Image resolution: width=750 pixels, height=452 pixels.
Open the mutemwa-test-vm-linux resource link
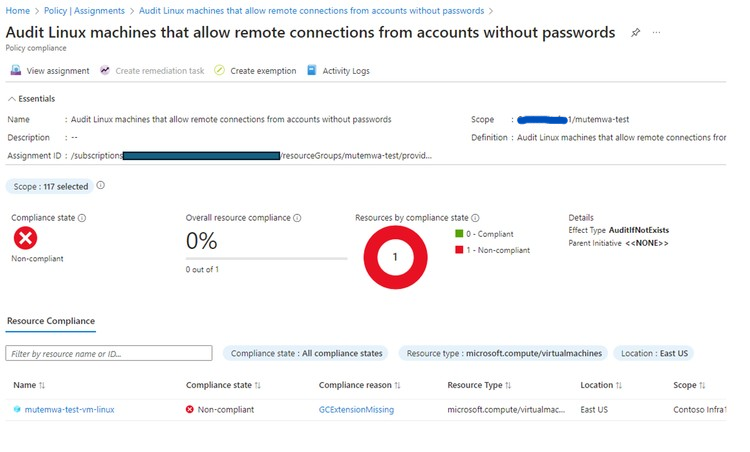(69, 409)
